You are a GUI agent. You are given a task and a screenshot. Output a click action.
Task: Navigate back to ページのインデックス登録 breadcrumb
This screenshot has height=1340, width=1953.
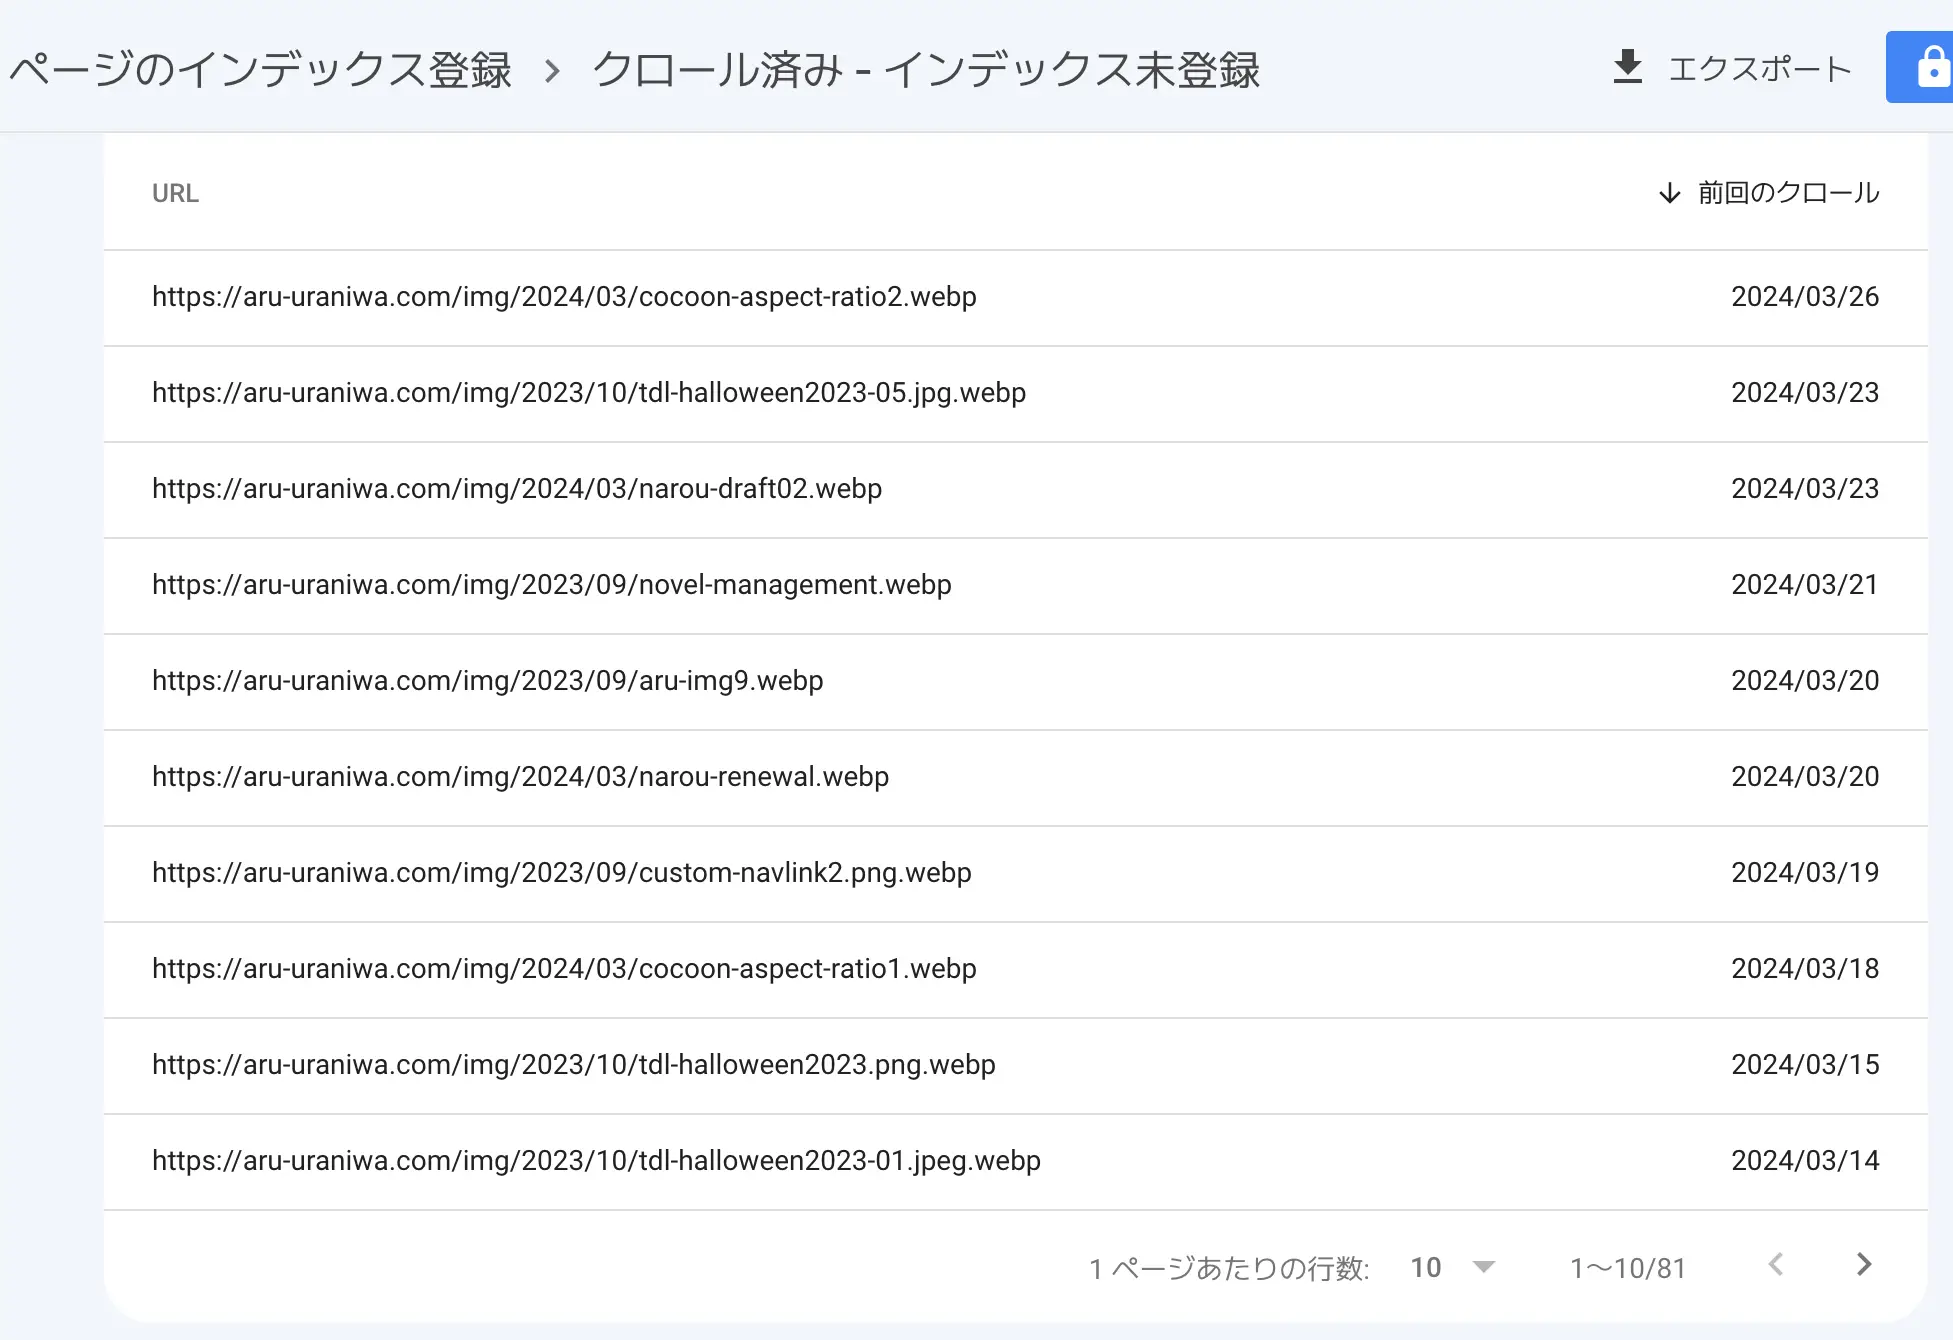coord(261,70)
